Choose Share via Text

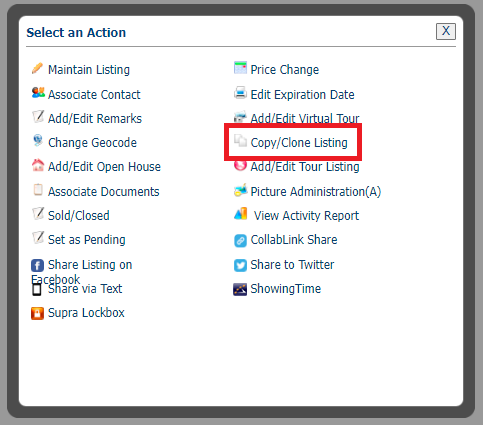click(x=85, y=289)
